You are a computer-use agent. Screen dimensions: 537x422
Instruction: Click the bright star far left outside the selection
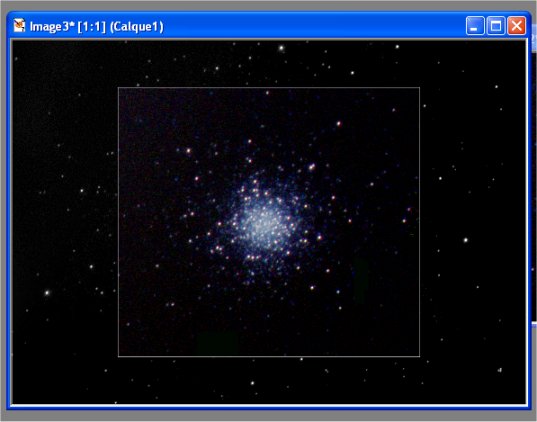point(47,293)
